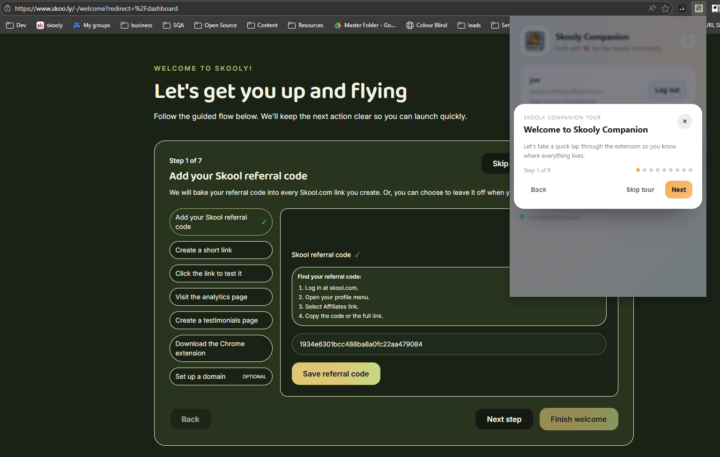Click the bookmark star icon in address bar

pos(665,8)
